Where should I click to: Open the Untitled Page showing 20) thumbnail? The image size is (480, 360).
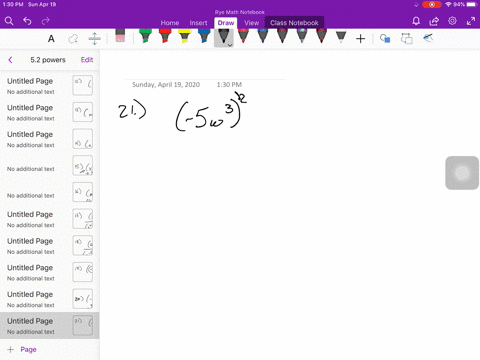[x=50, y=299]
